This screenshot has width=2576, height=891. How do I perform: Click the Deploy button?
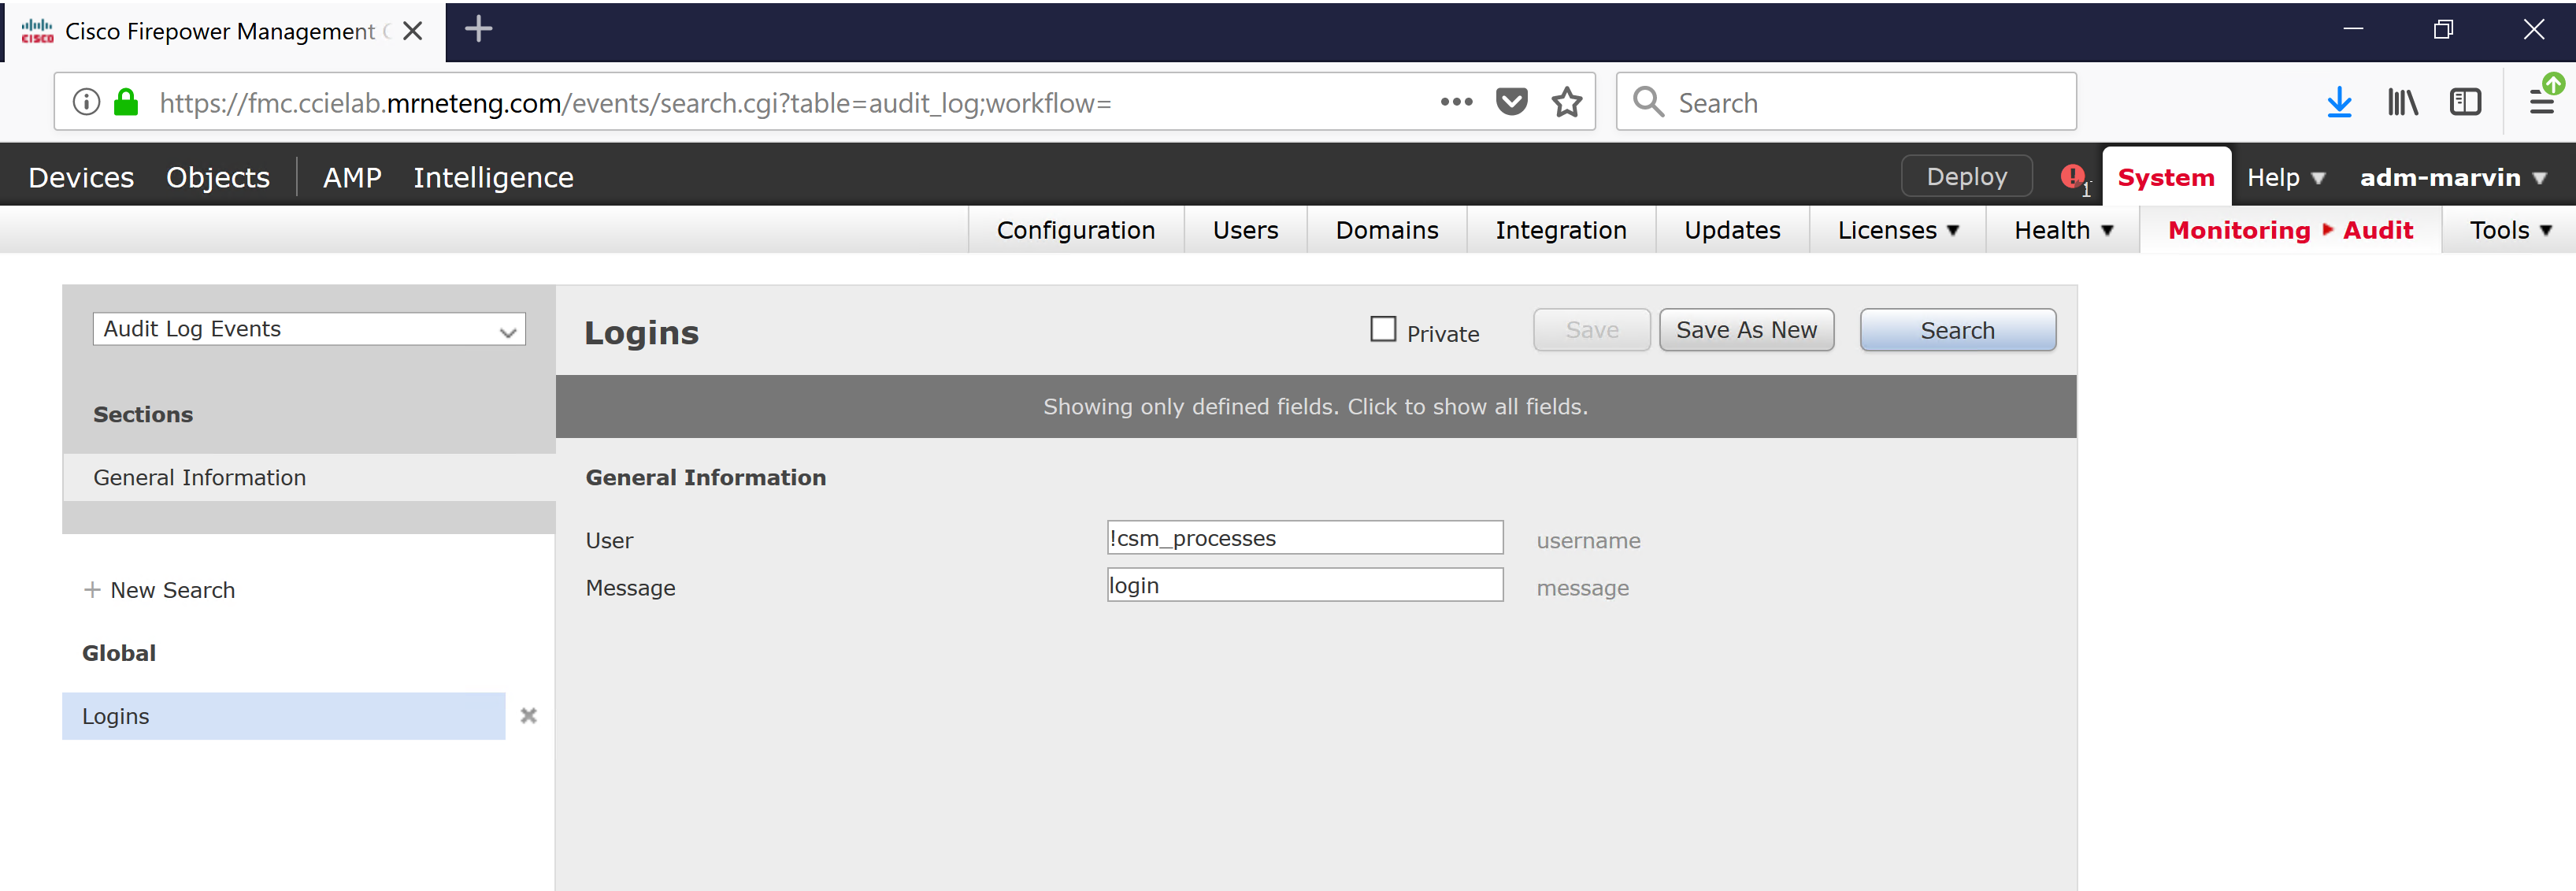click(x=1966, y=176)
